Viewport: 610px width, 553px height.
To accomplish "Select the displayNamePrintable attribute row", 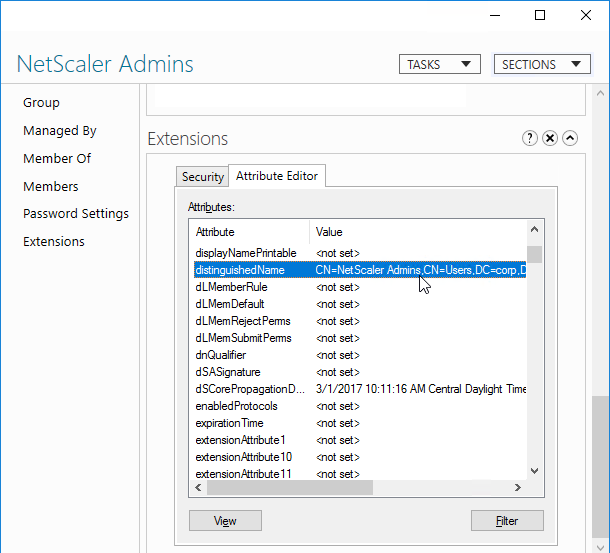I will [x=360, y=253].
